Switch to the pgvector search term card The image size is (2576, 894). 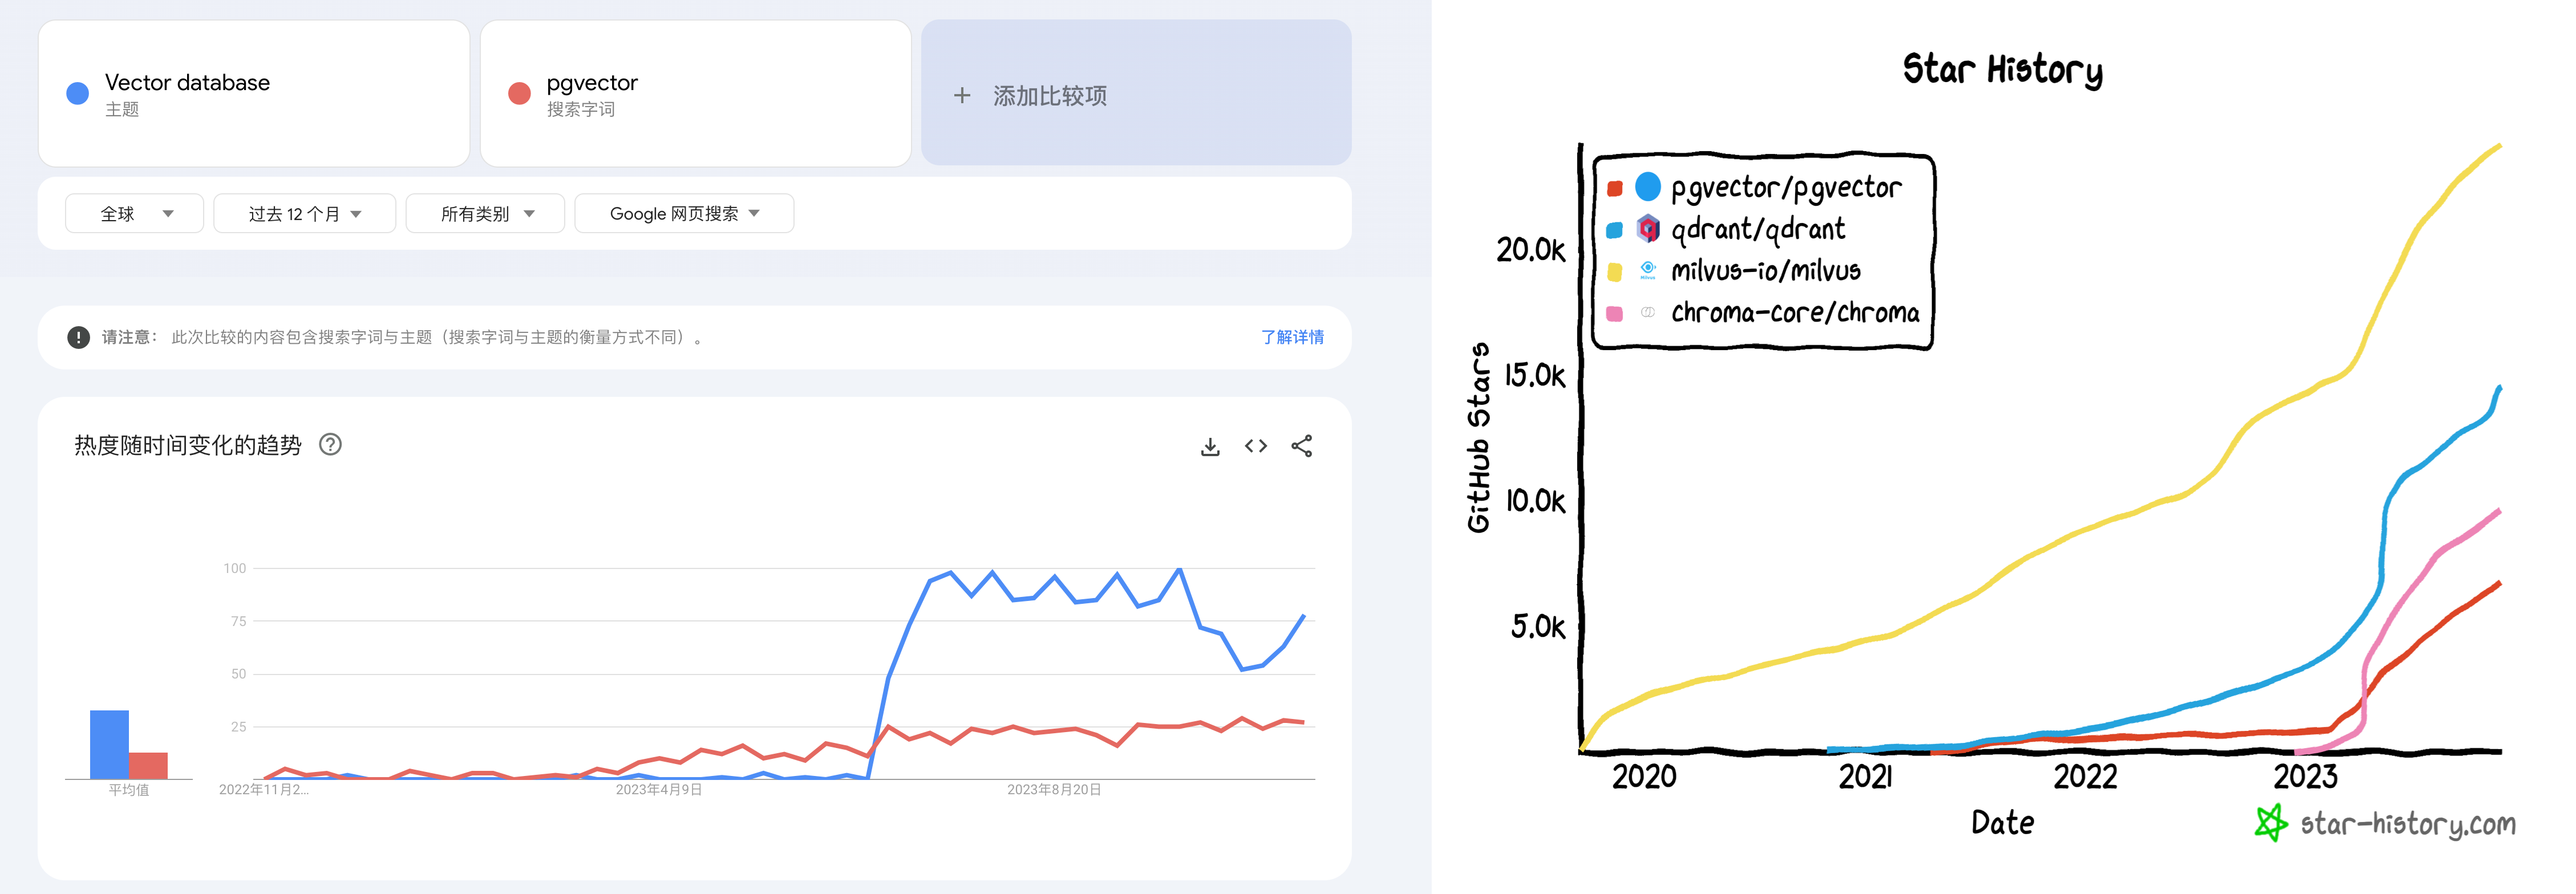pos(695,92)
